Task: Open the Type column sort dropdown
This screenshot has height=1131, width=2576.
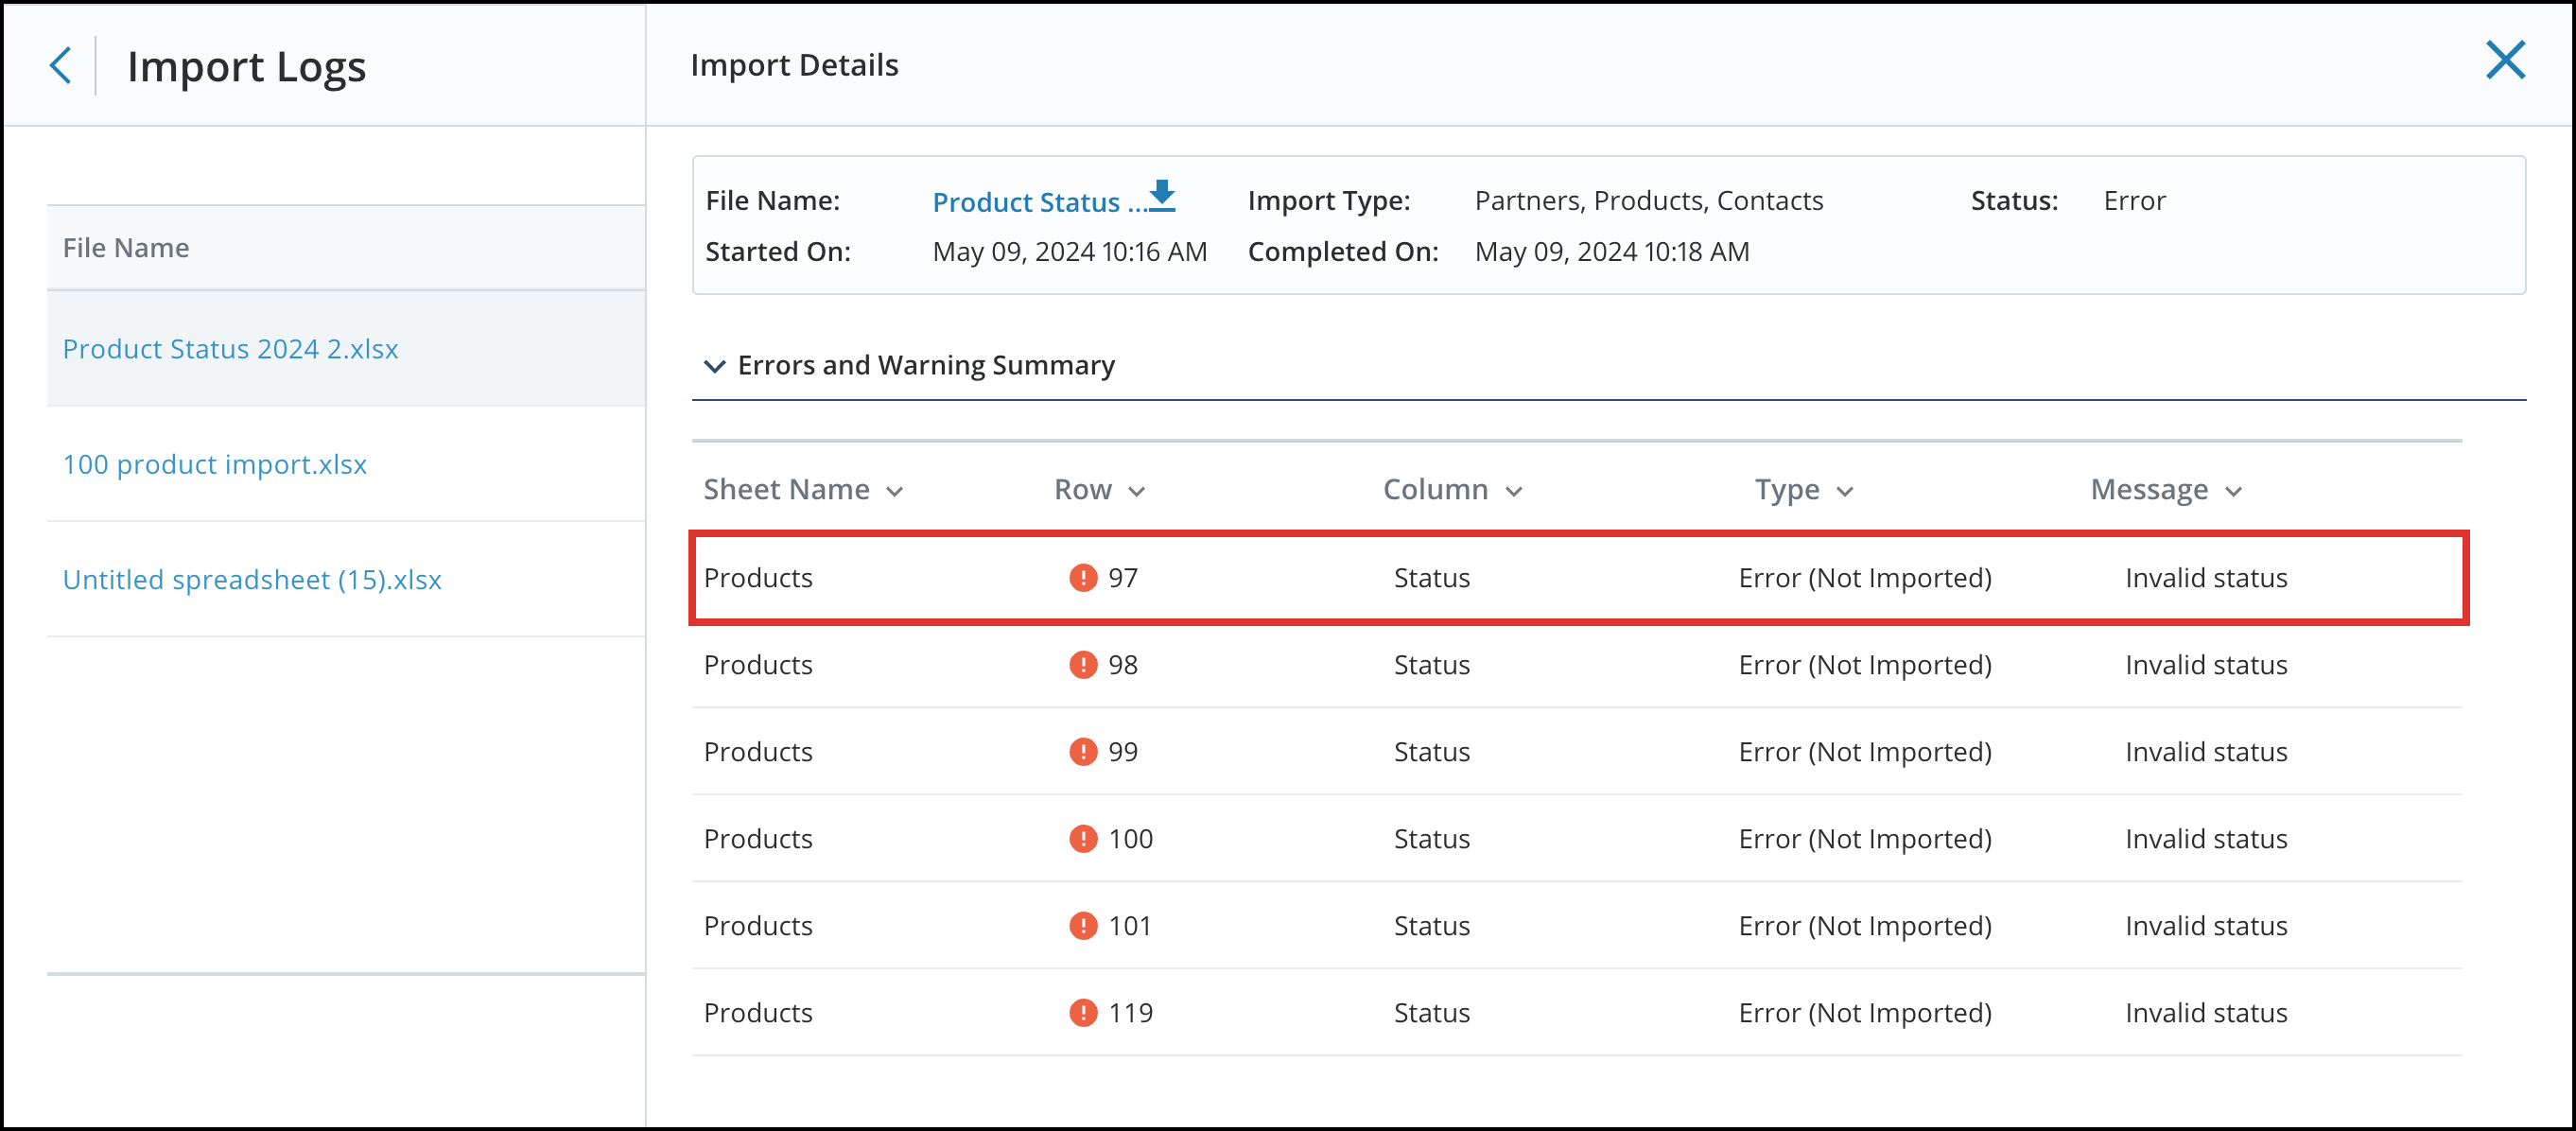Action: click(1845, 491)
